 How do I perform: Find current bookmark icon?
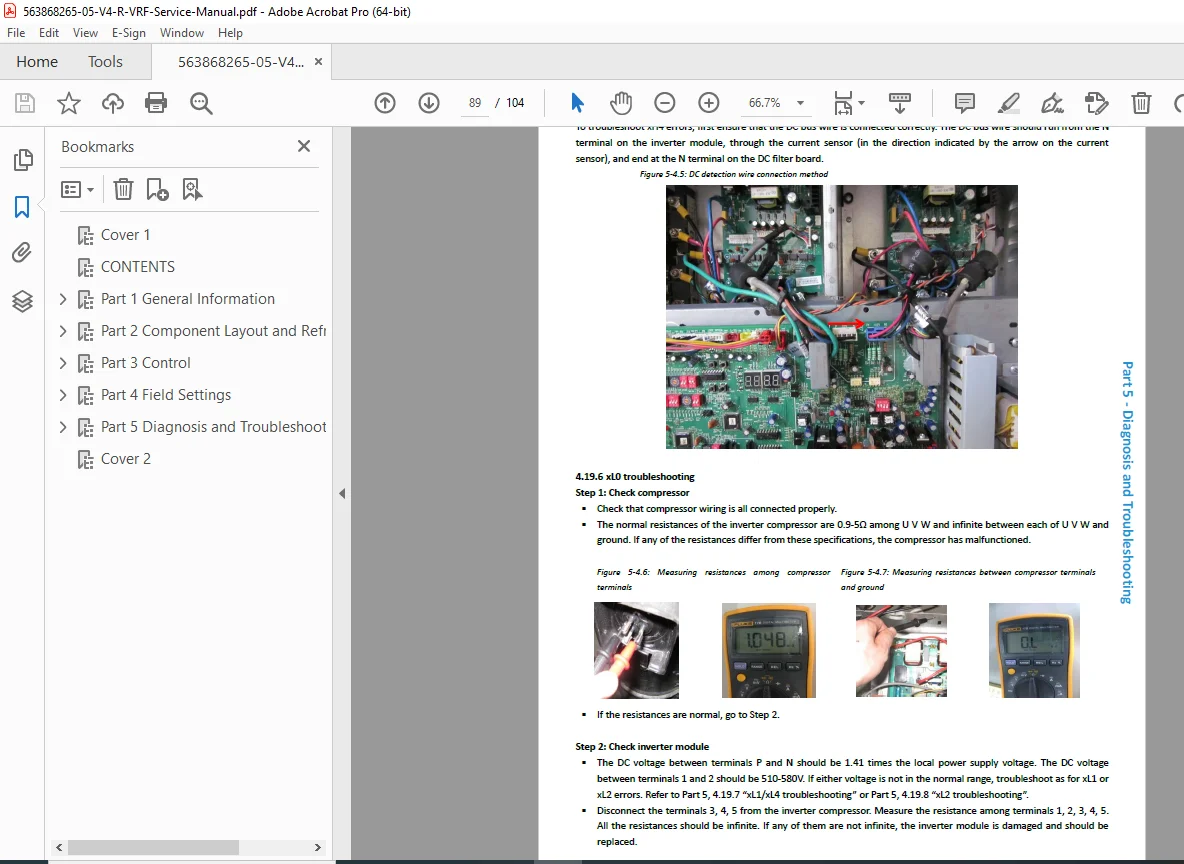pyautogui.click(x=192, y=189)
